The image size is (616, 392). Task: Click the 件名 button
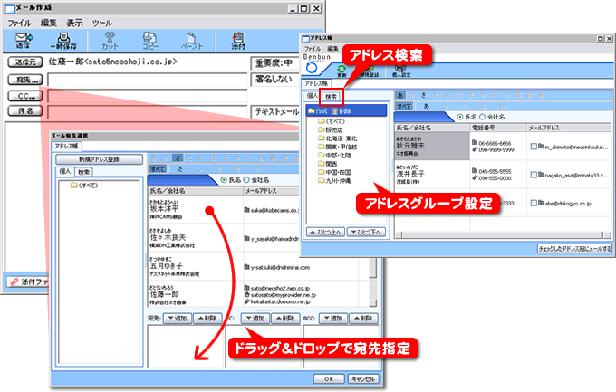coord(25,111)
